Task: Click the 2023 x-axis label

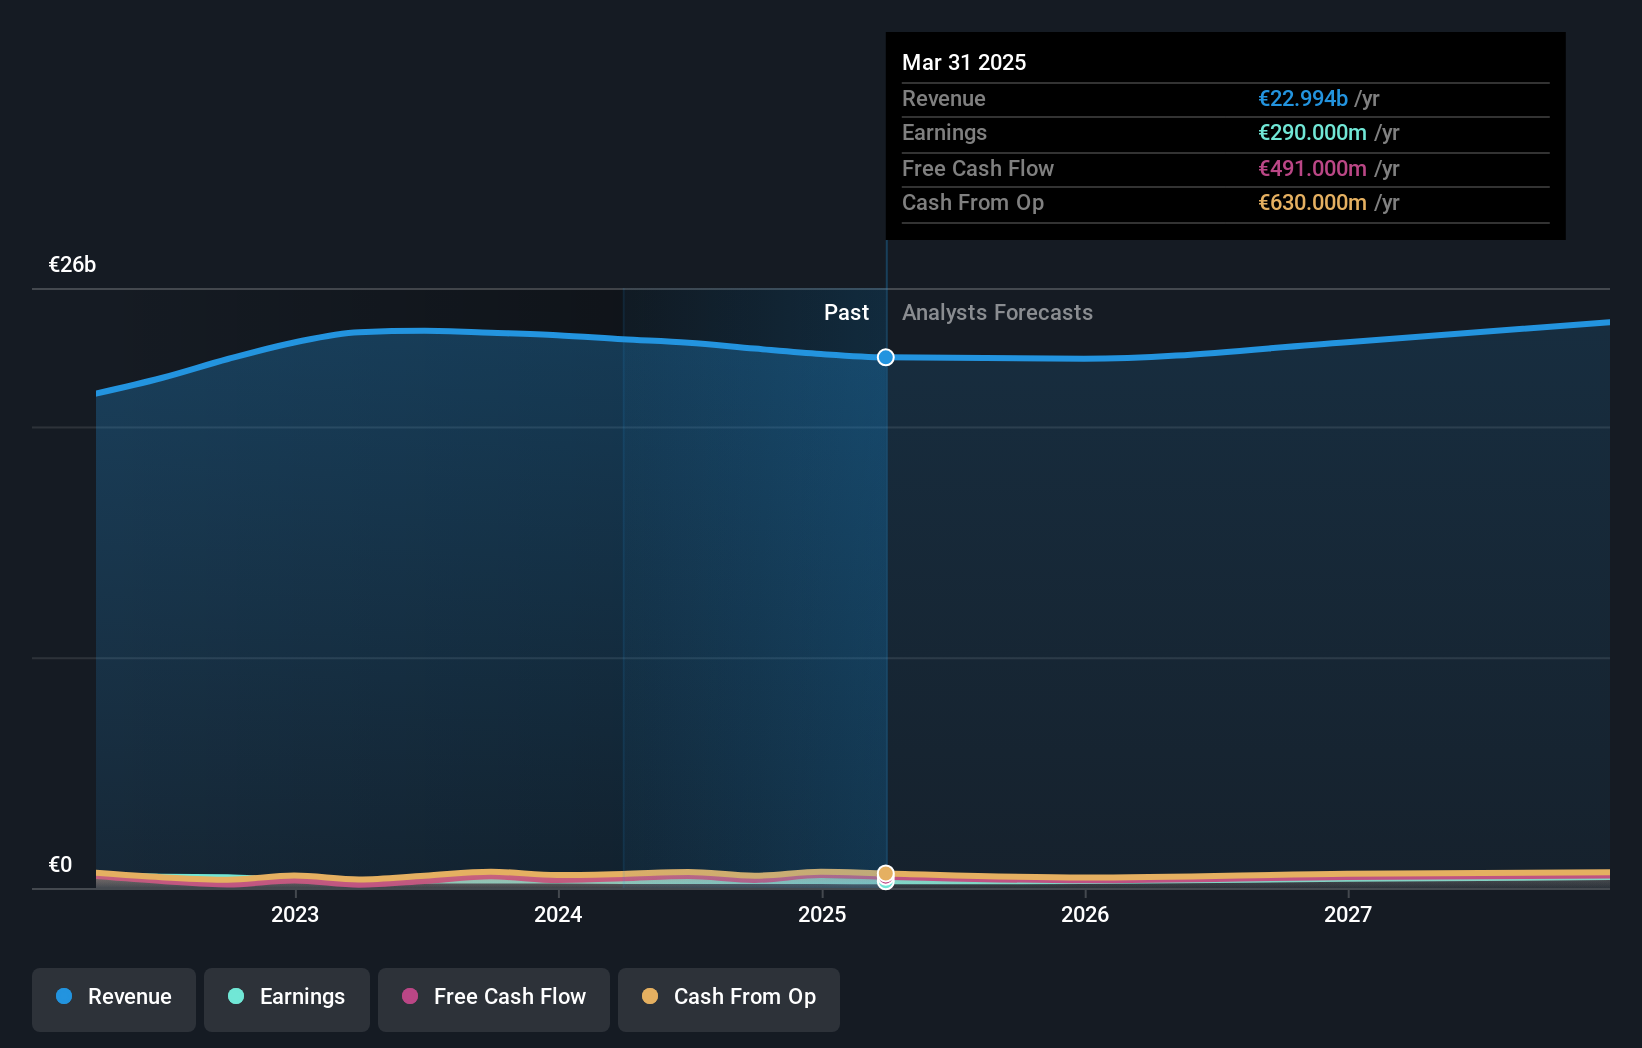Action: pyautogui.click(x=295, y=914)
